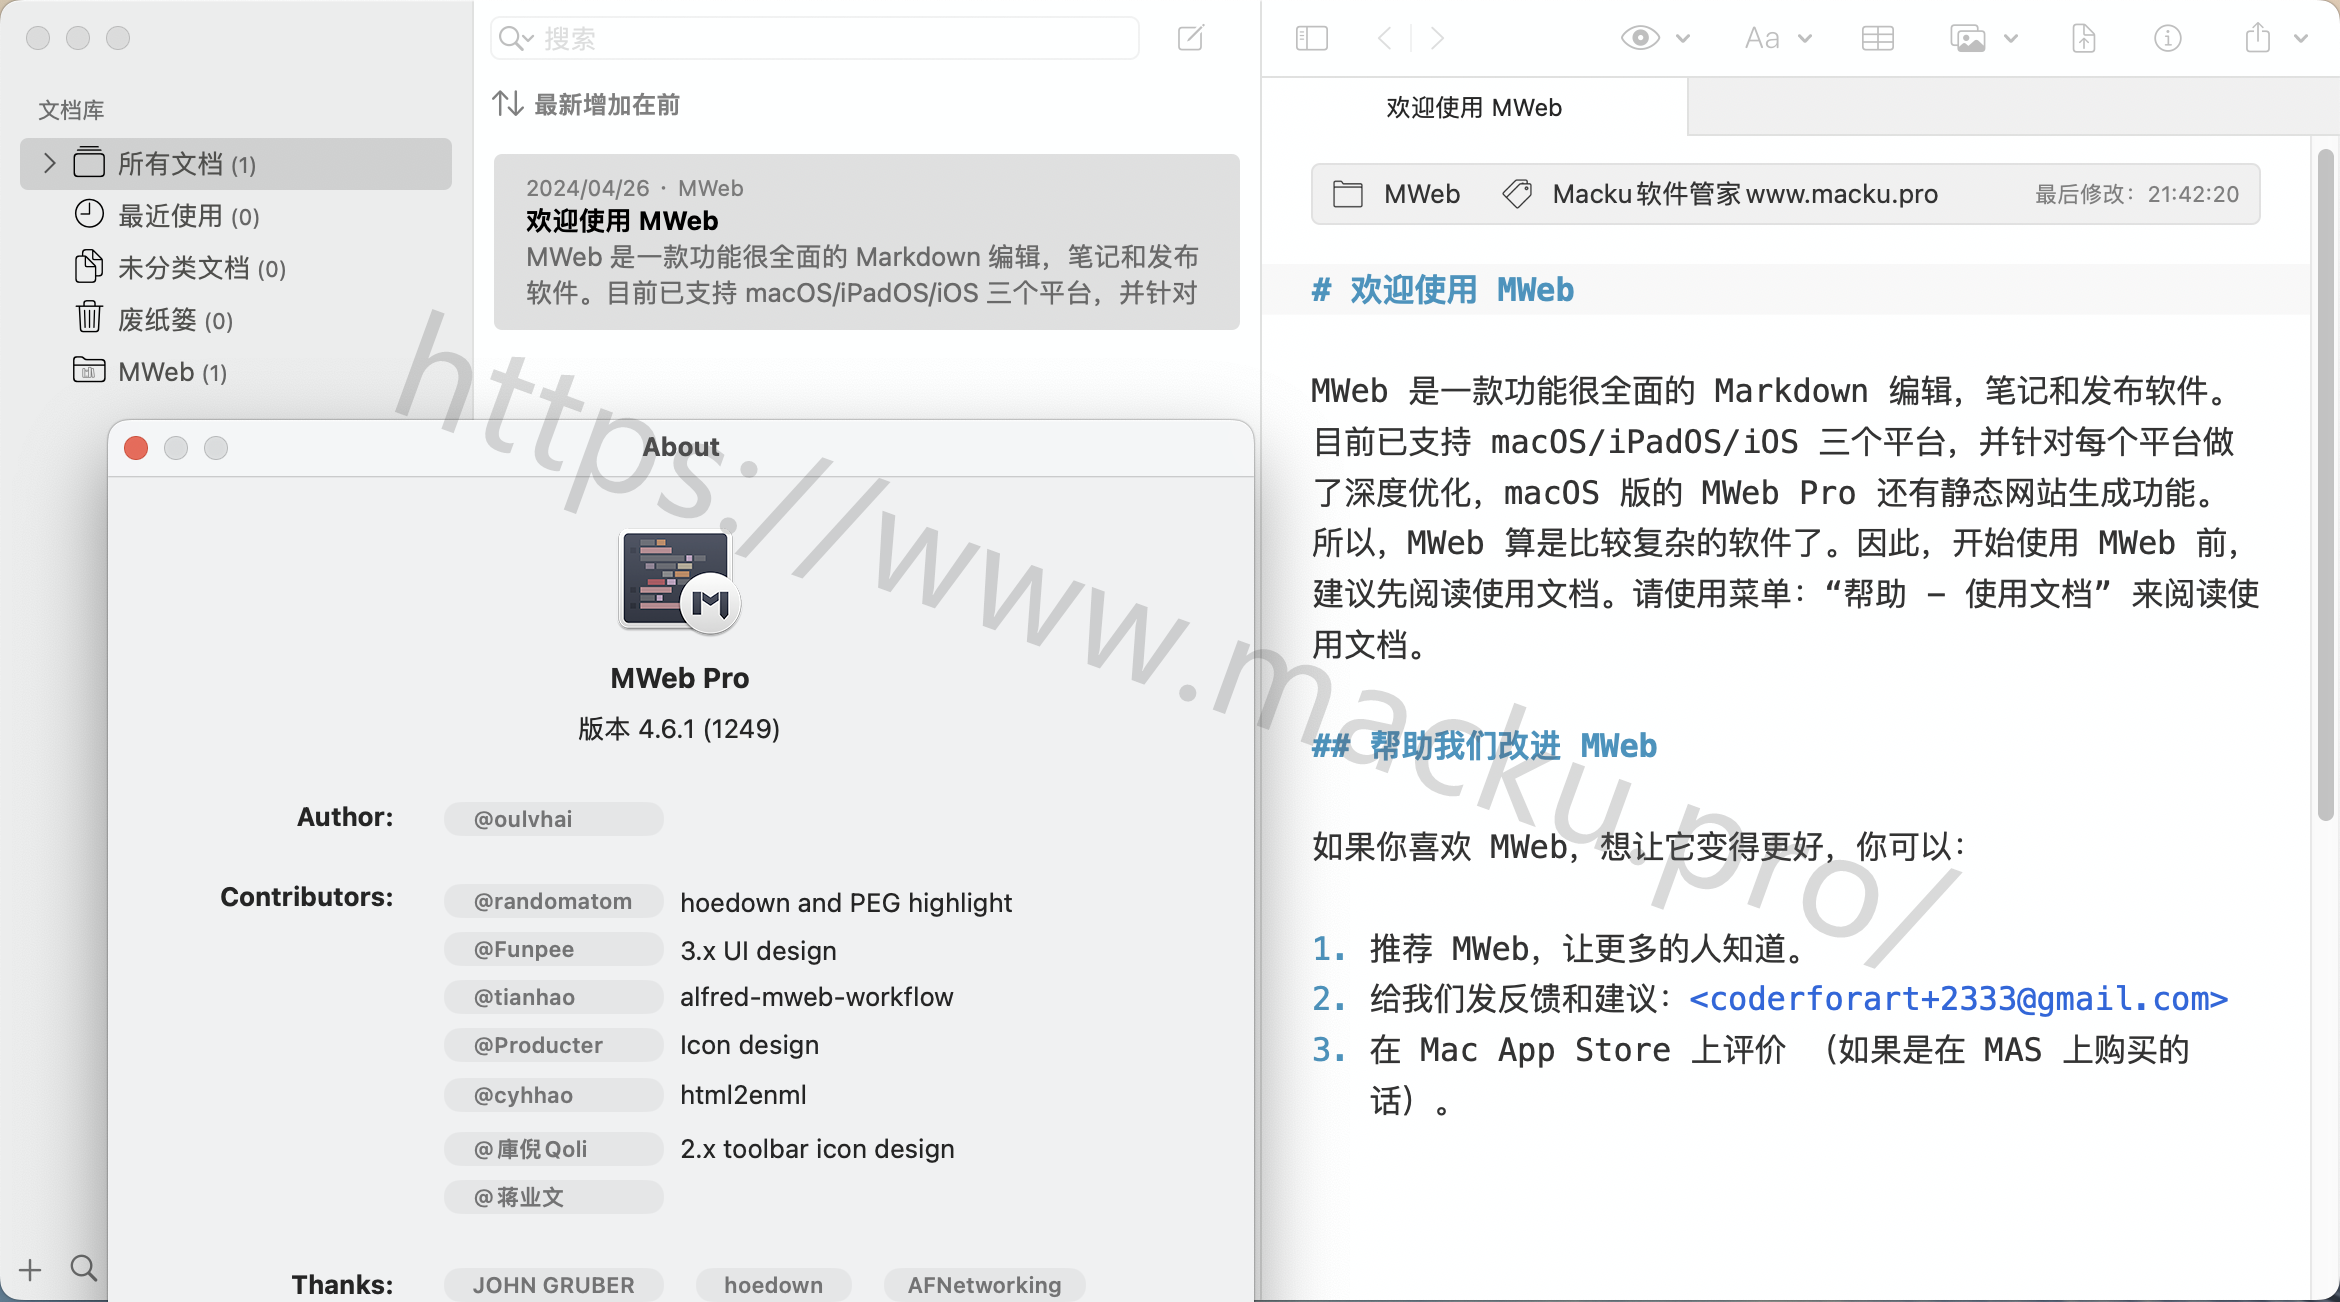This screenshot has height=1302, width=2340.
Task: Open contributor @cyhhao link
Action: [553, 1095]
